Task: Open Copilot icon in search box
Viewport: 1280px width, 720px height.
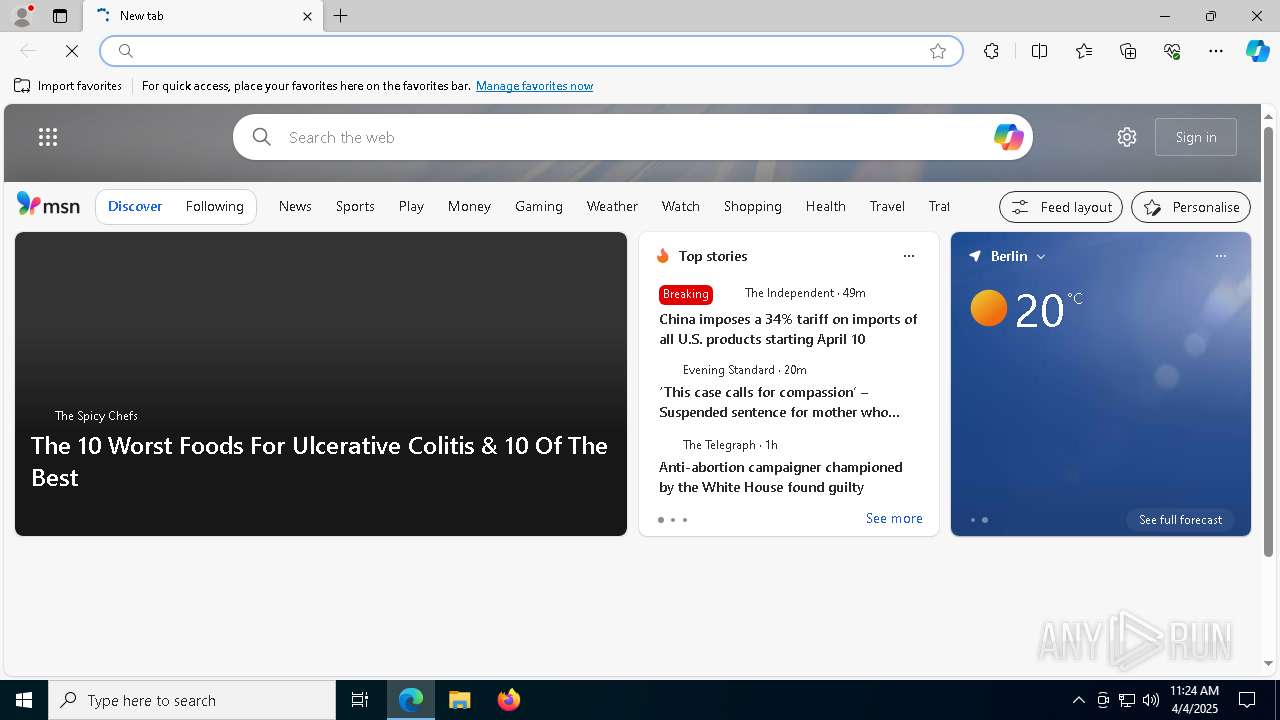Action: point(1008,137)
